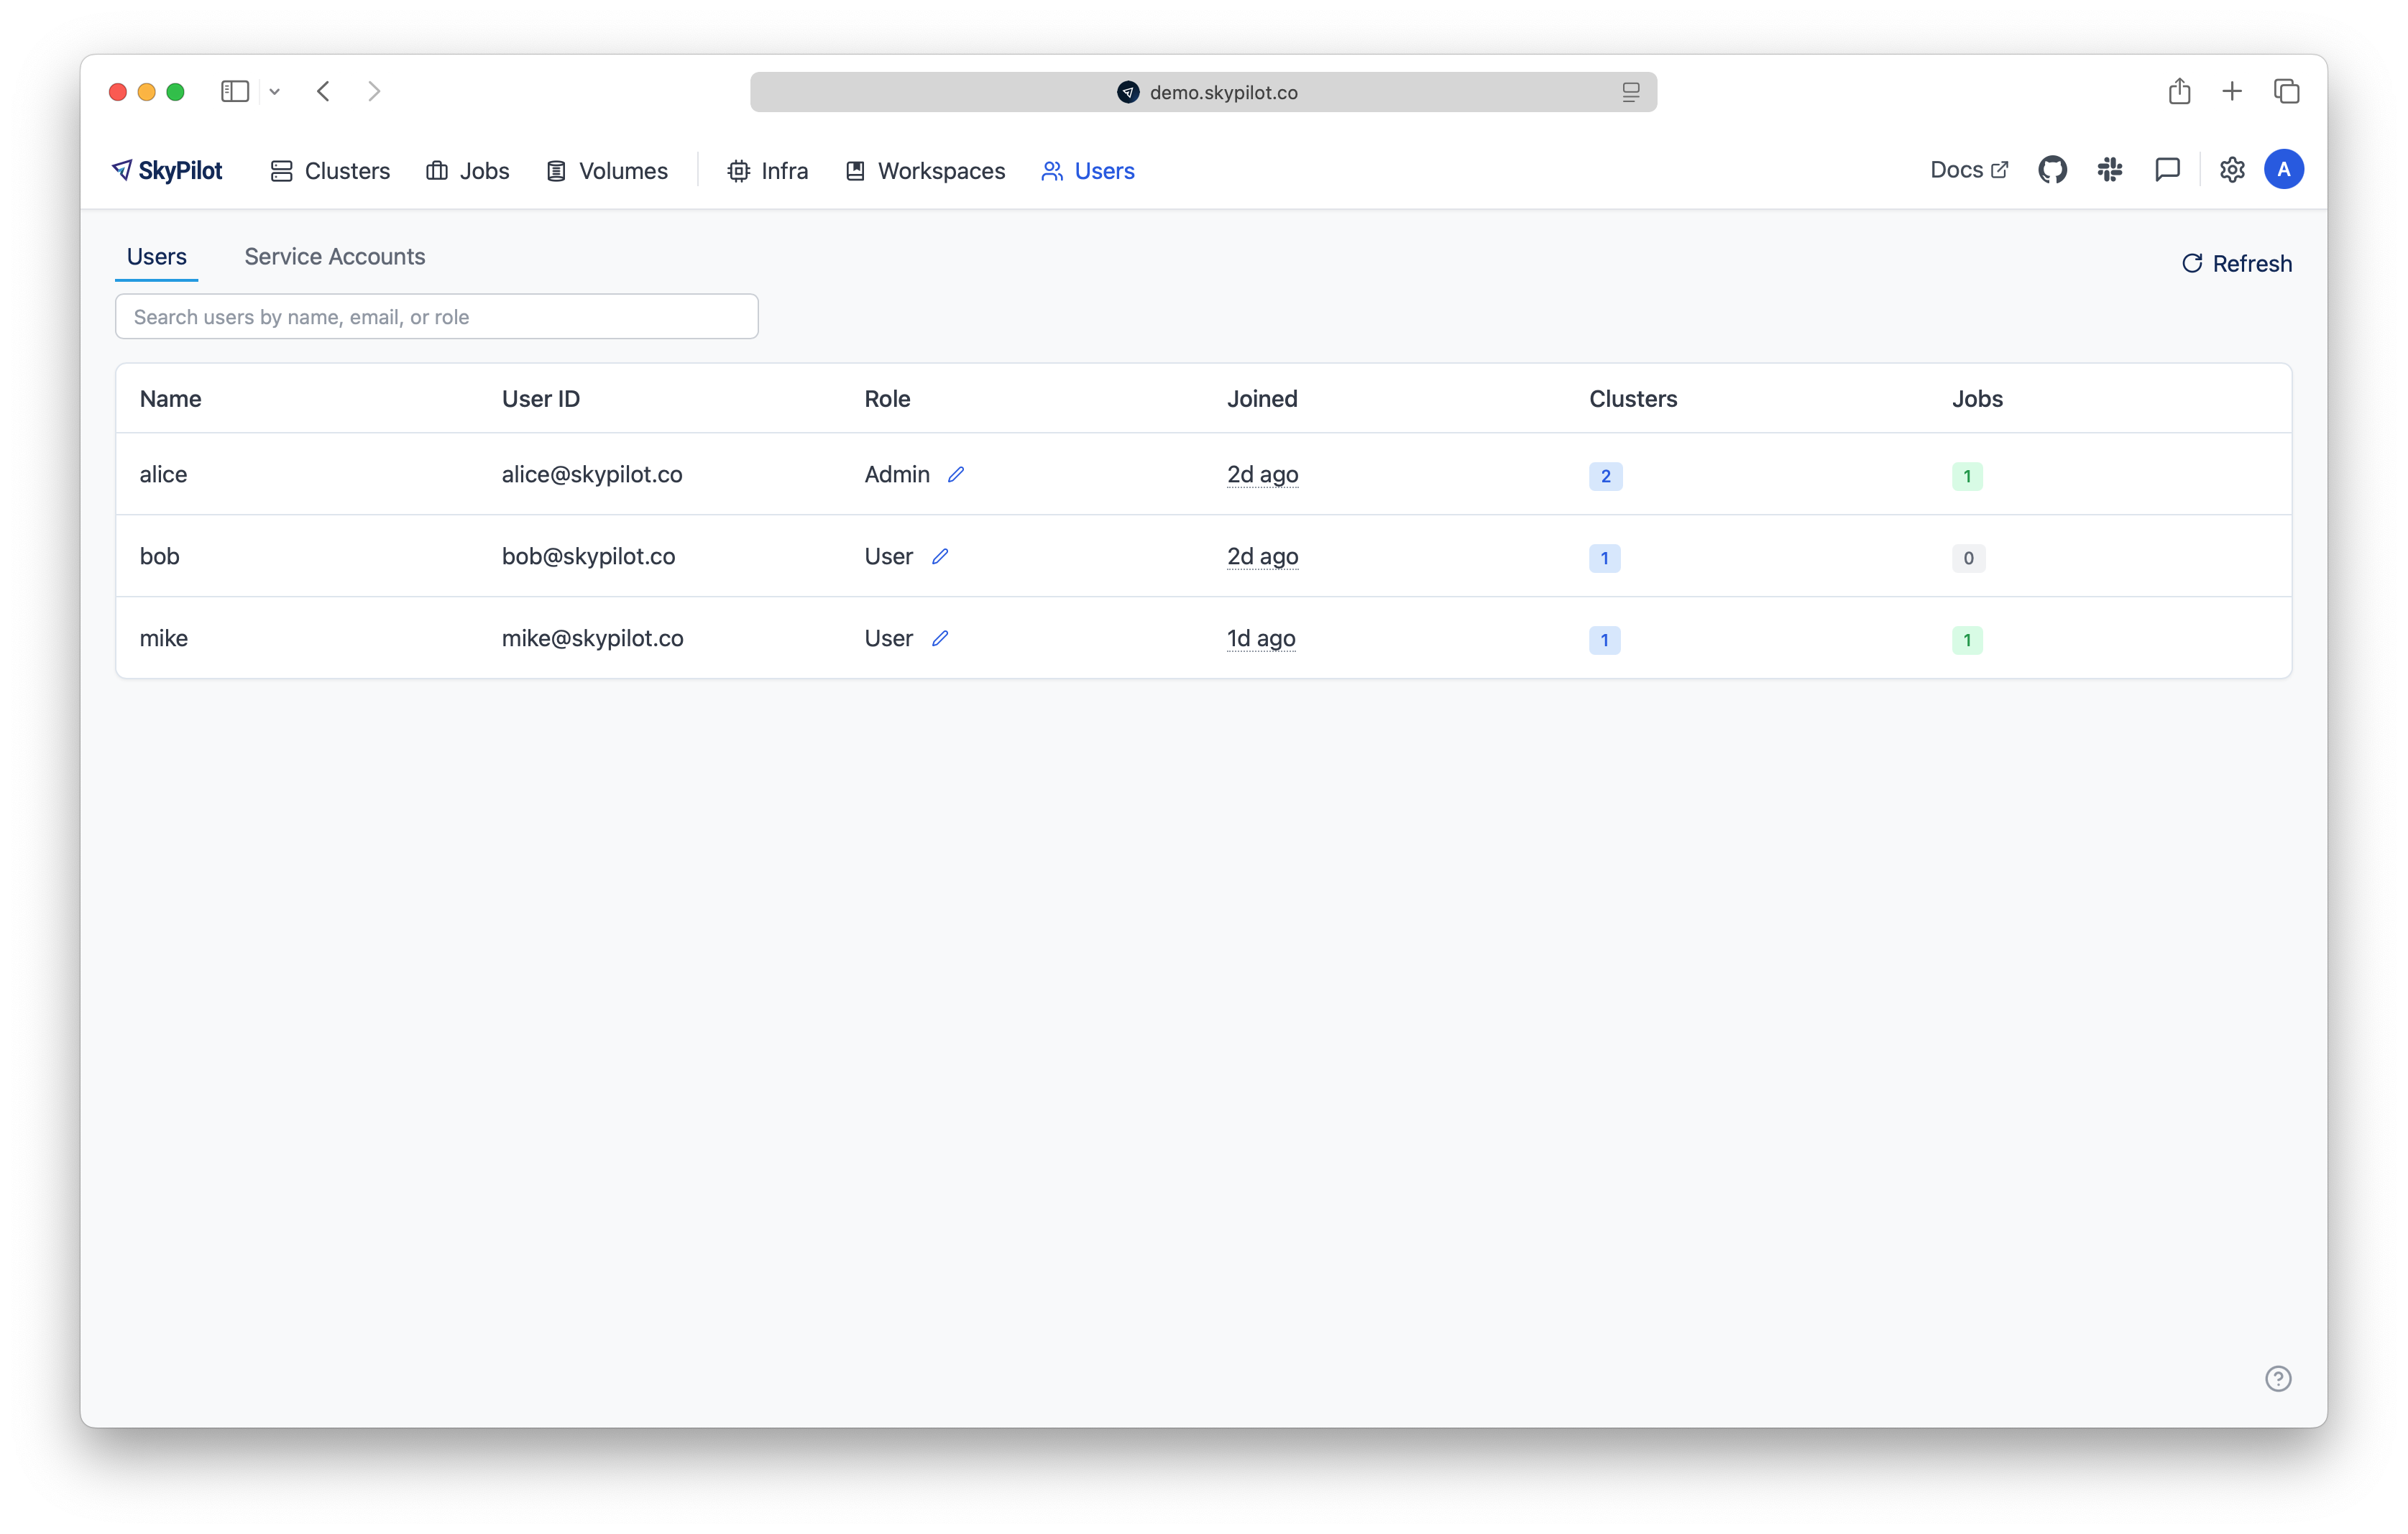
Task: Open the user avatar 'A' menu
Action: [2284, 170]
